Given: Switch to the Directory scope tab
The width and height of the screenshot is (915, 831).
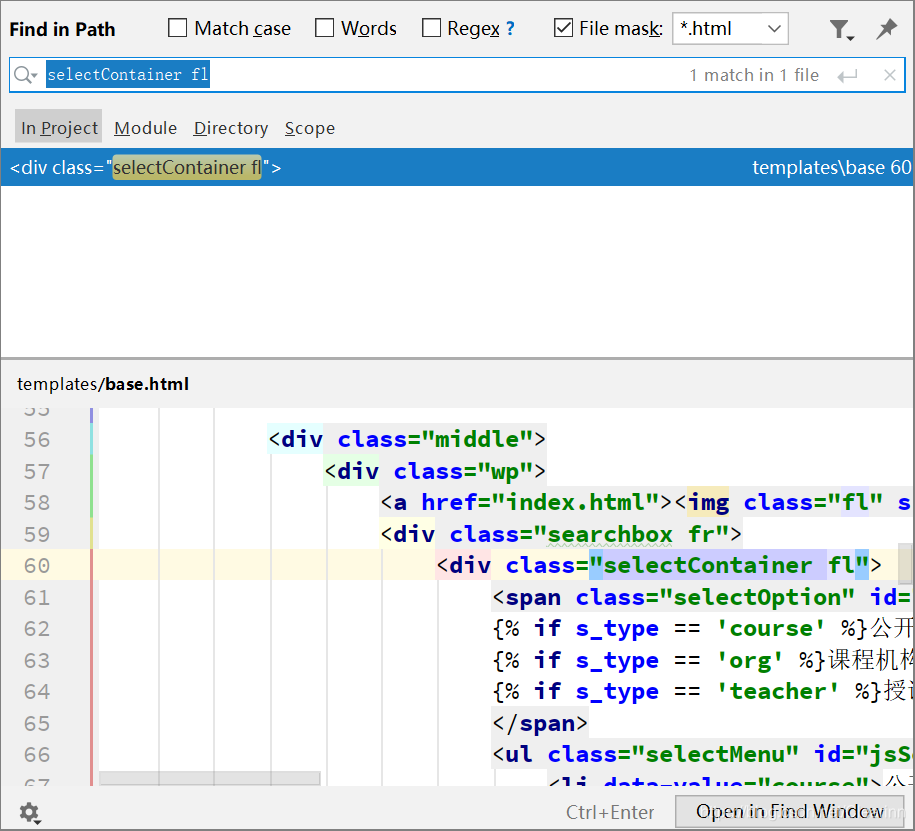Looking at the screenshot, I should (231, 128).
